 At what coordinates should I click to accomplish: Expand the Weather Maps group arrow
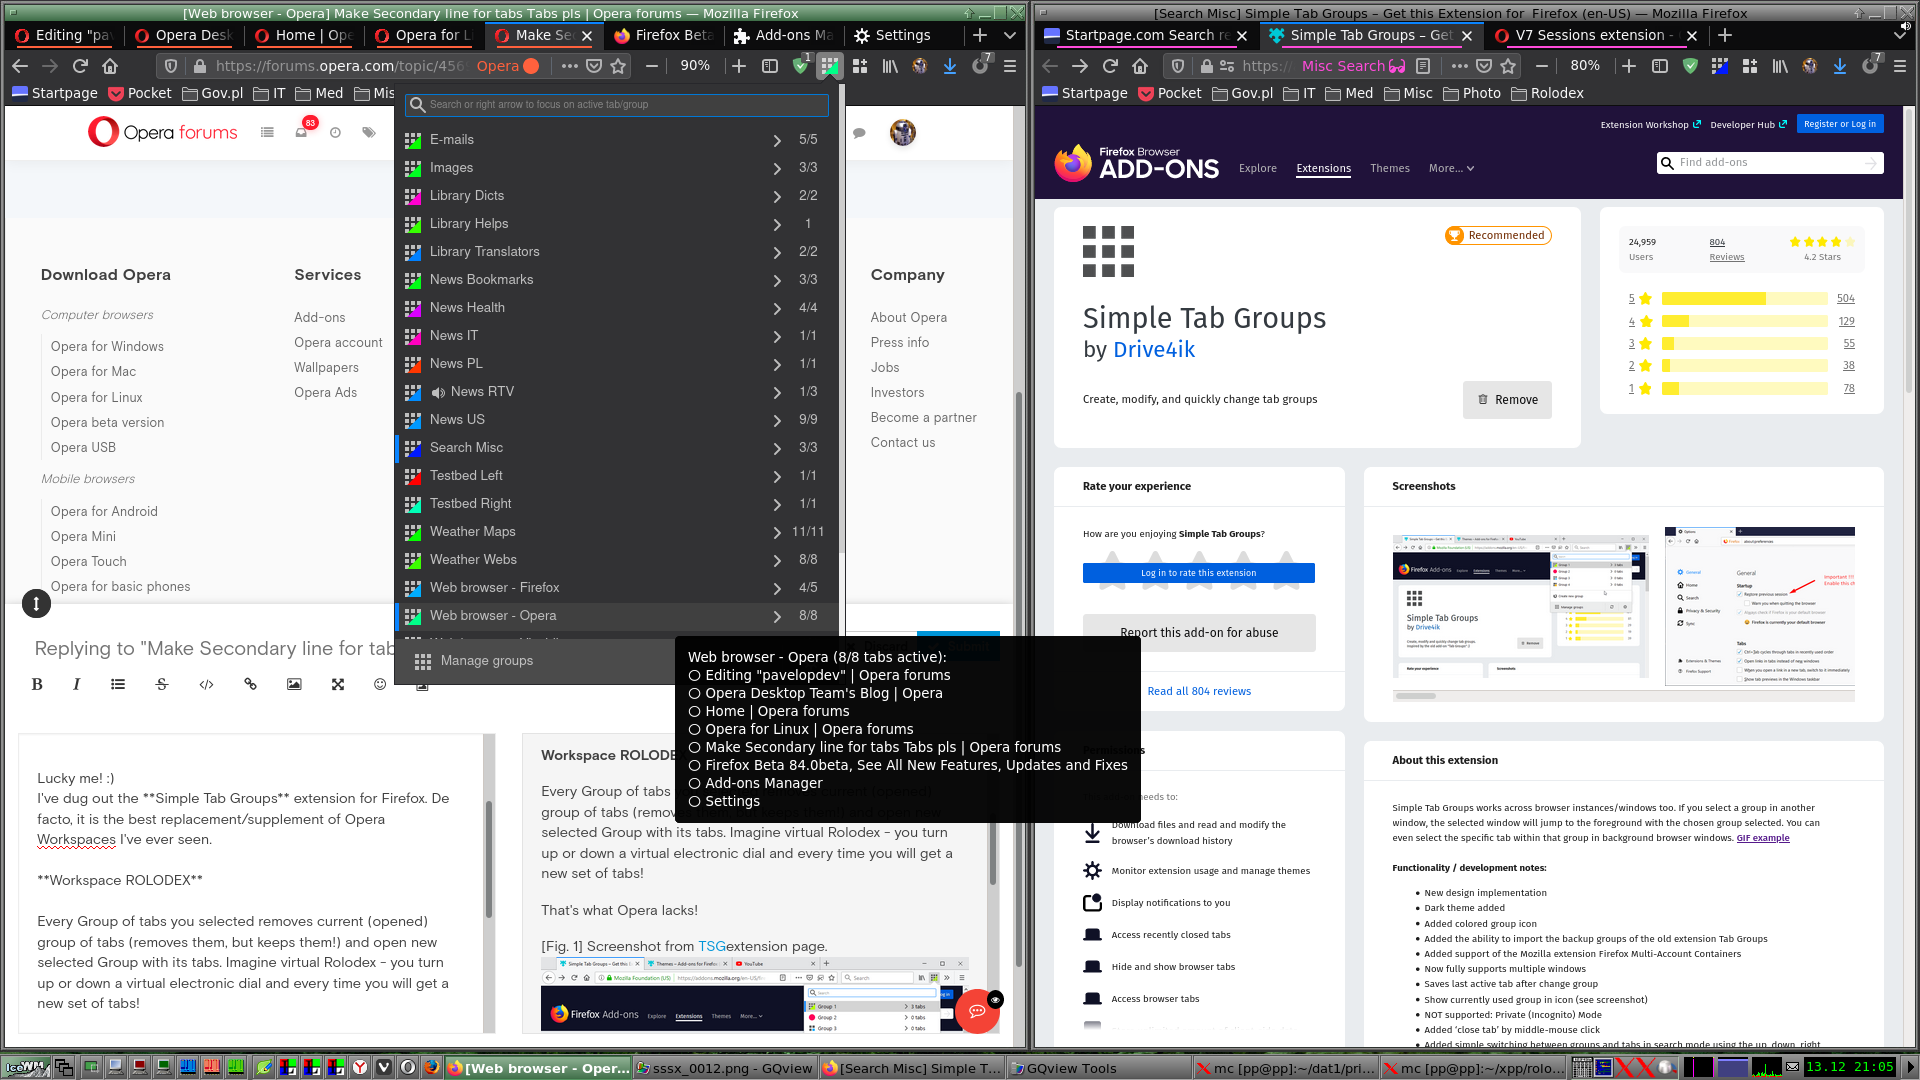click(x=777, y=532)
